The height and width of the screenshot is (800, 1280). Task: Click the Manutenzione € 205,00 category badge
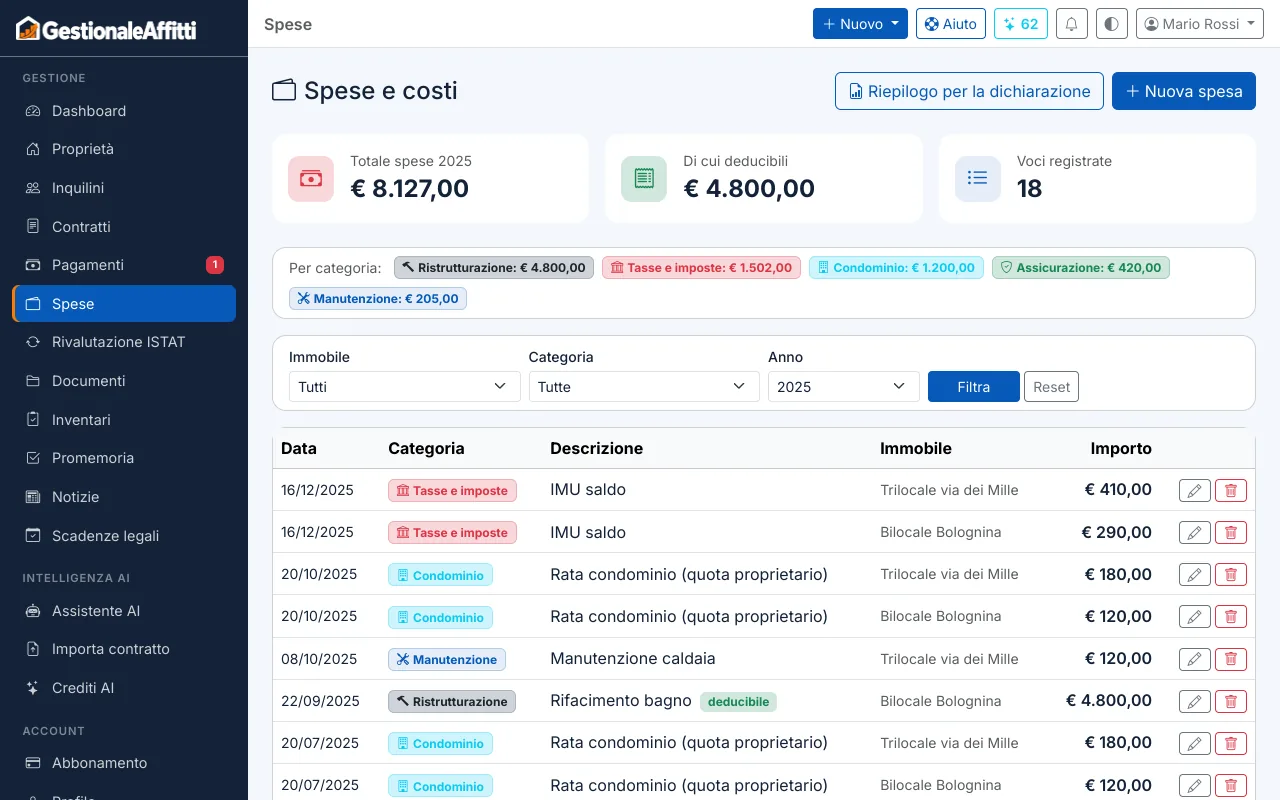pyautogui.click(x=378, y=299)
